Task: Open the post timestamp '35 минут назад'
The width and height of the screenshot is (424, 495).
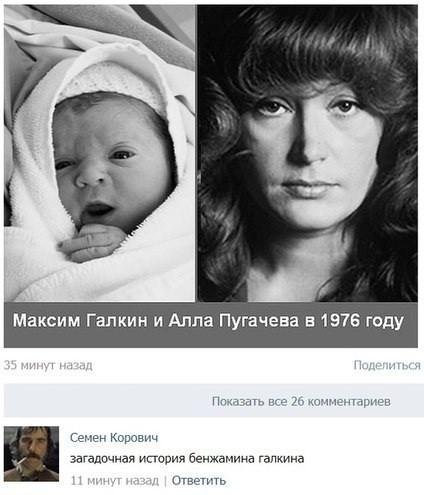Action: click(48, 365)
